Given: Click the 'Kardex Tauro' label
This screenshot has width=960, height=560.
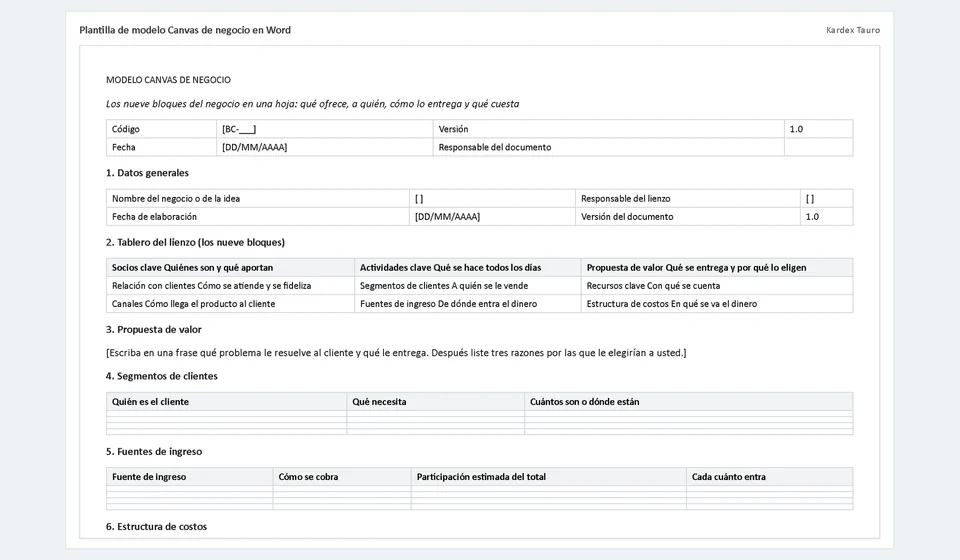Looking at the screenshot, I should (x=853, y=30).
